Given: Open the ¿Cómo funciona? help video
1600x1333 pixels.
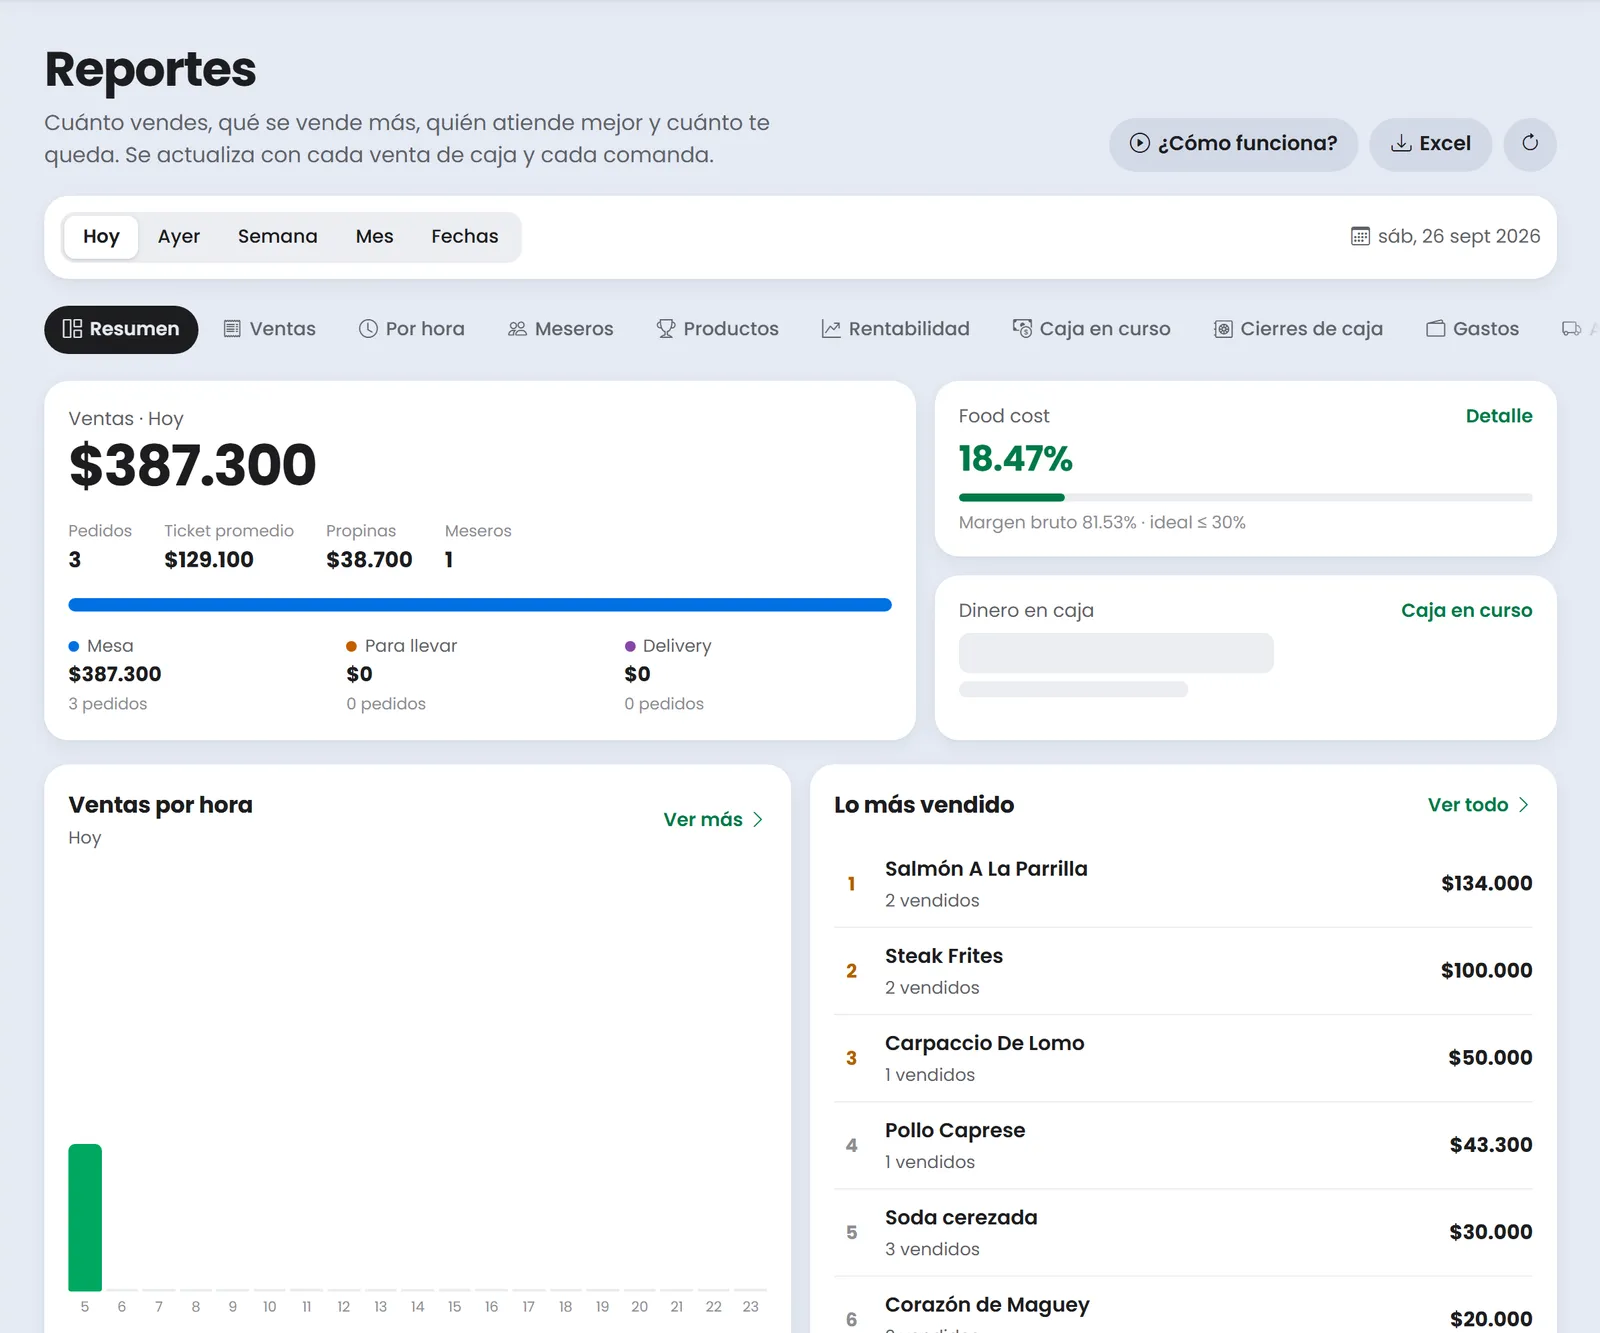Looking at the screenshot, I should pos(1233,144).
